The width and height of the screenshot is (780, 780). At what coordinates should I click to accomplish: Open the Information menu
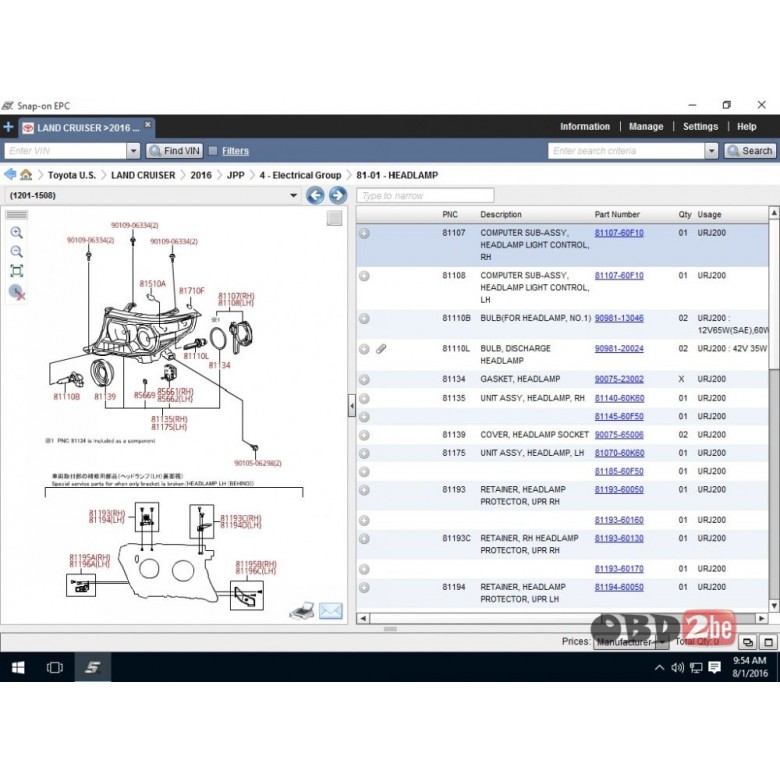click(585, 126)
